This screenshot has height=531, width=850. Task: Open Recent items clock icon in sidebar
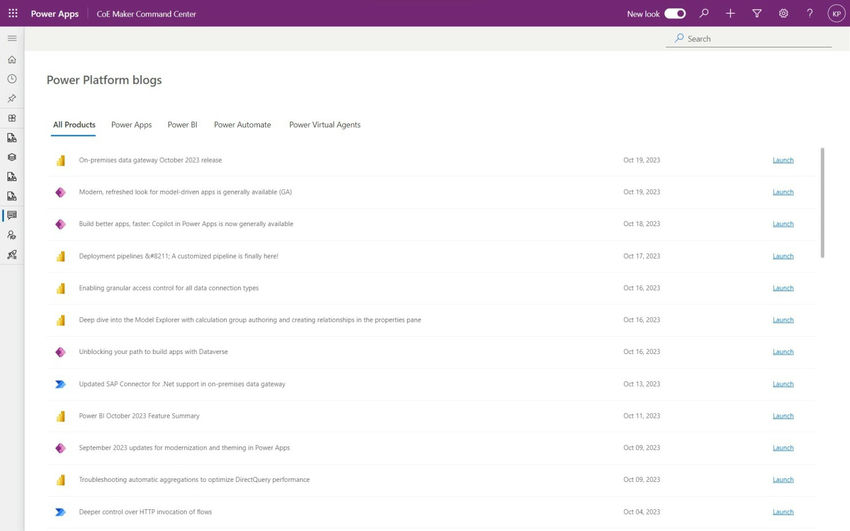(x=12, y=79)
